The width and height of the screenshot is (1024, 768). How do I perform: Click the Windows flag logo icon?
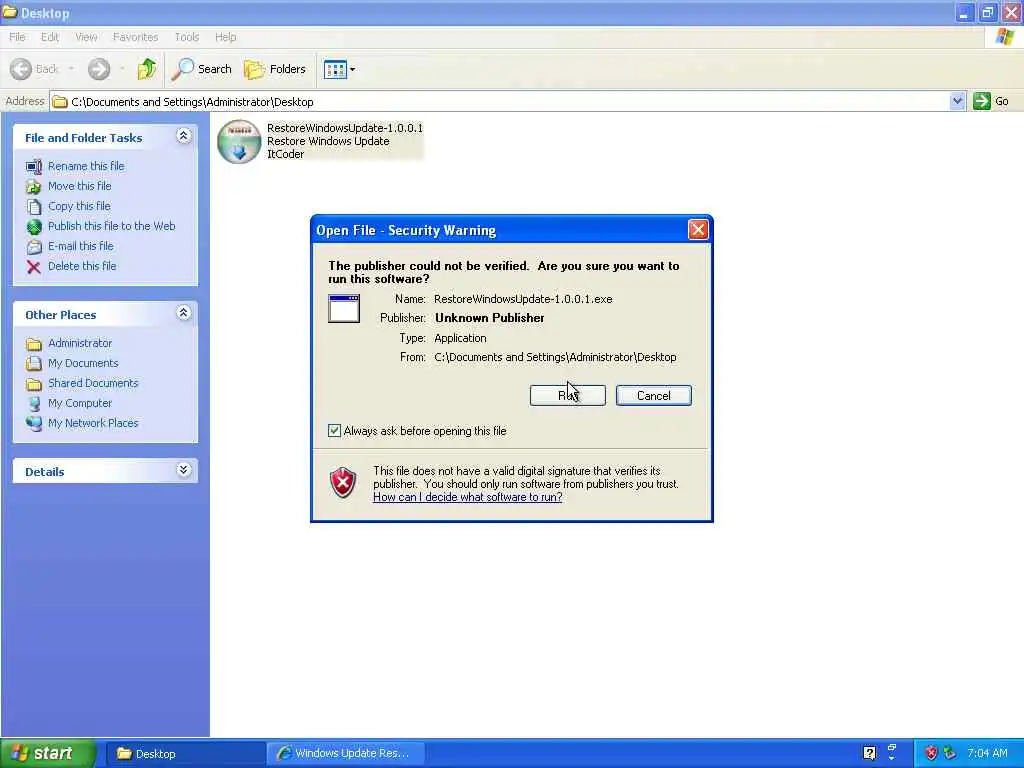[1005, 37]
